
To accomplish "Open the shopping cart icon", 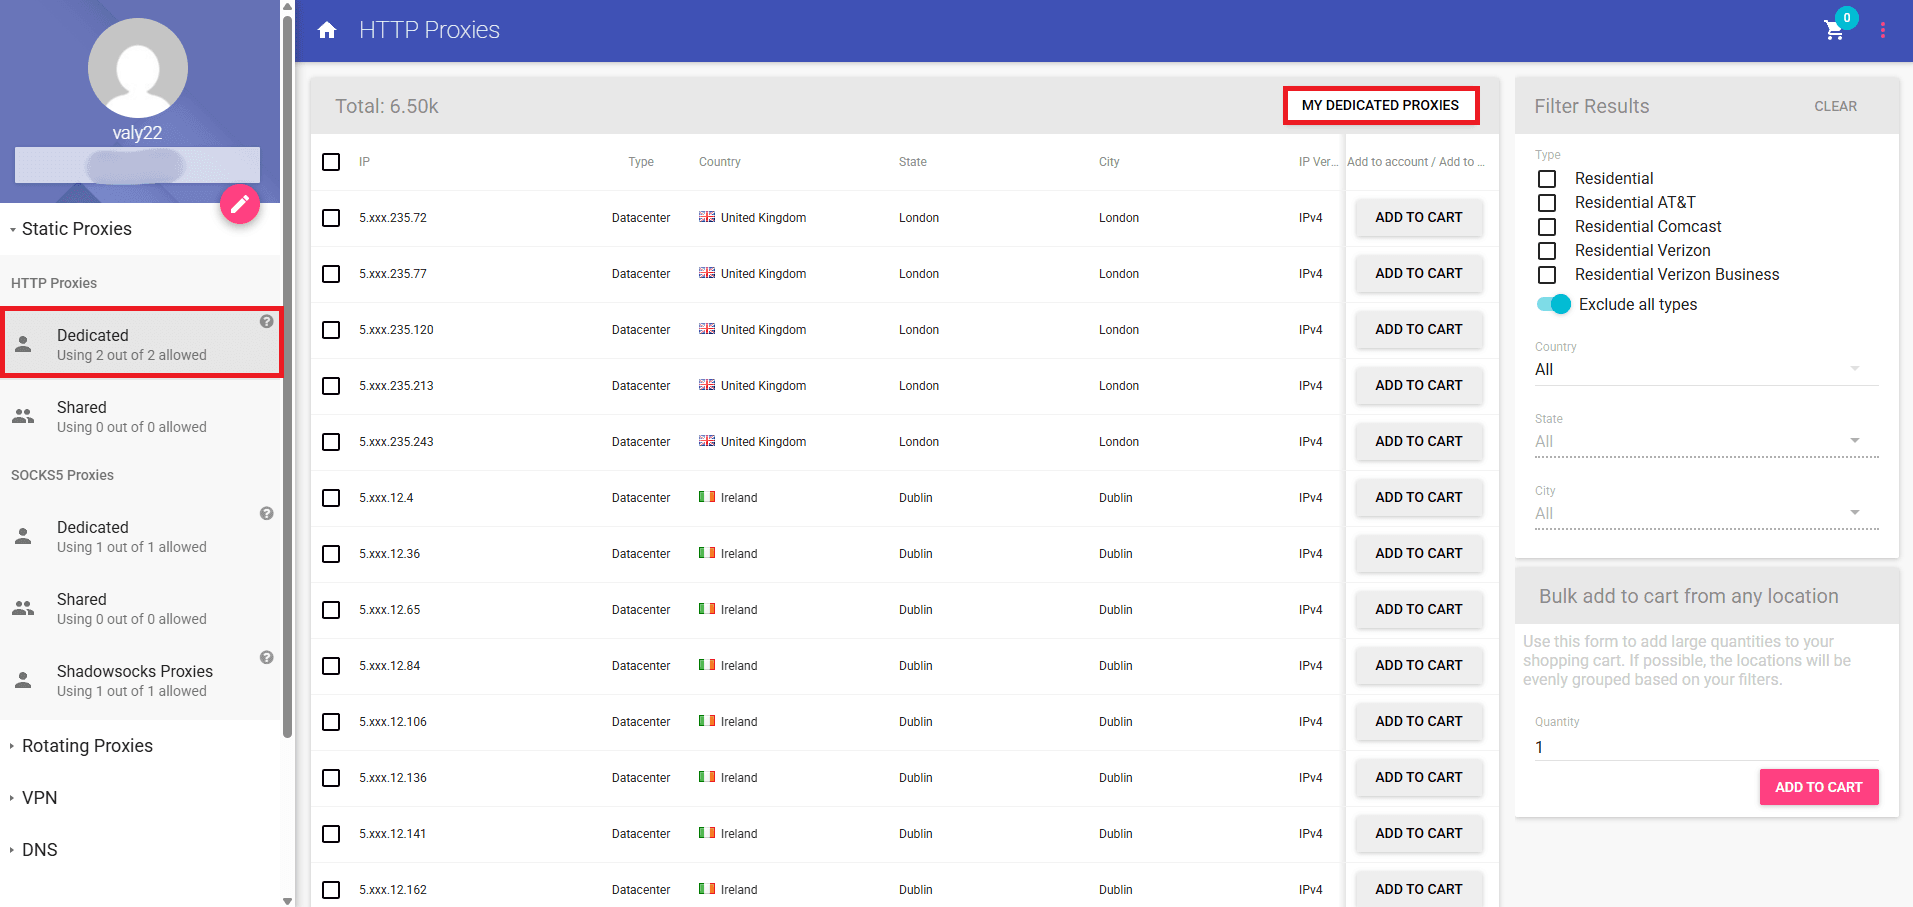I will [x=1834, y=30].
